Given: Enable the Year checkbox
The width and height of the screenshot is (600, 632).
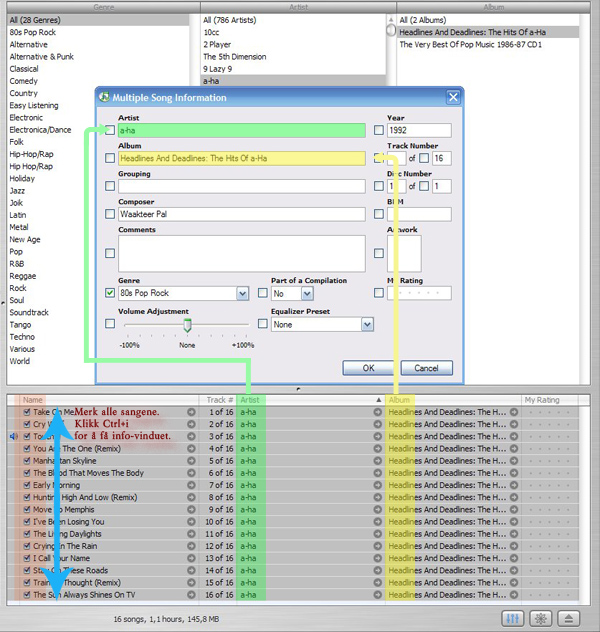Looking at the screenshot, I should pos(379,130).
